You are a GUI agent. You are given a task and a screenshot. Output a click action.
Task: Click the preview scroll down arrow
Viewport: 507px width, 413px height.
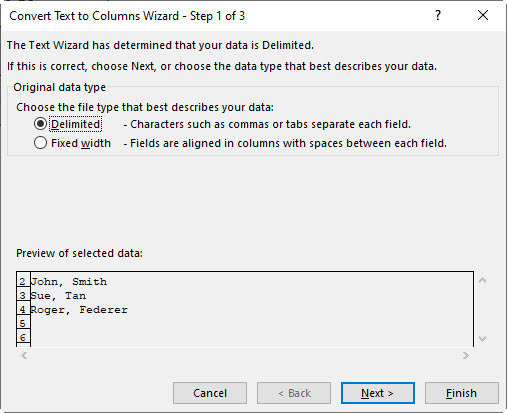tap(482, 339)
